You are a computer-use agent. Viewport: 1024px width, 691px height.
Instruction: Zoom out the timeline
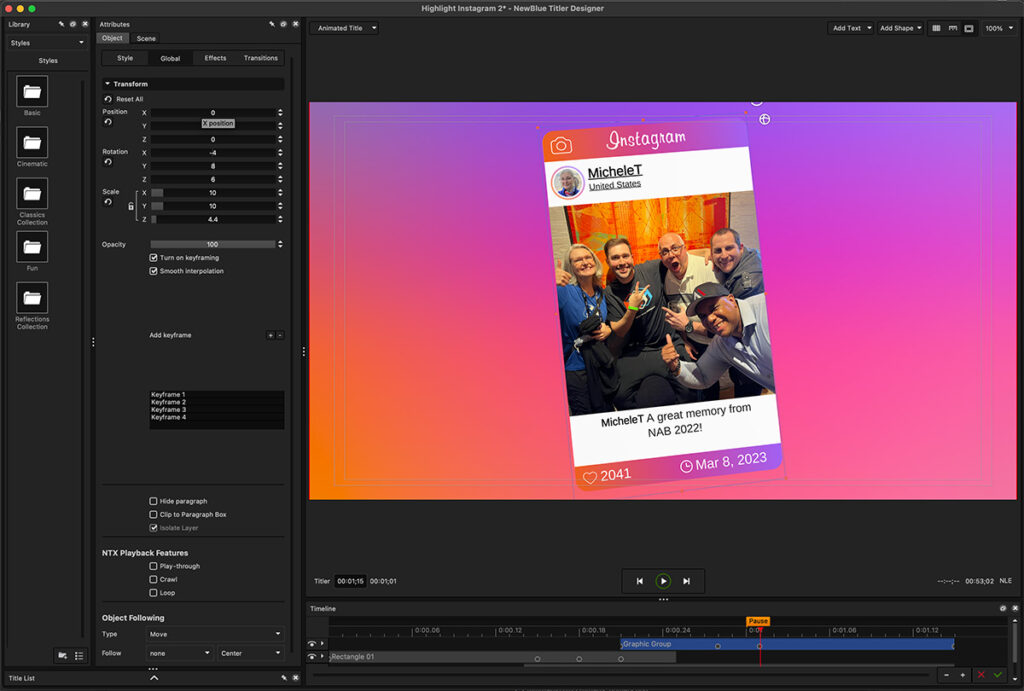coord(946,675)
